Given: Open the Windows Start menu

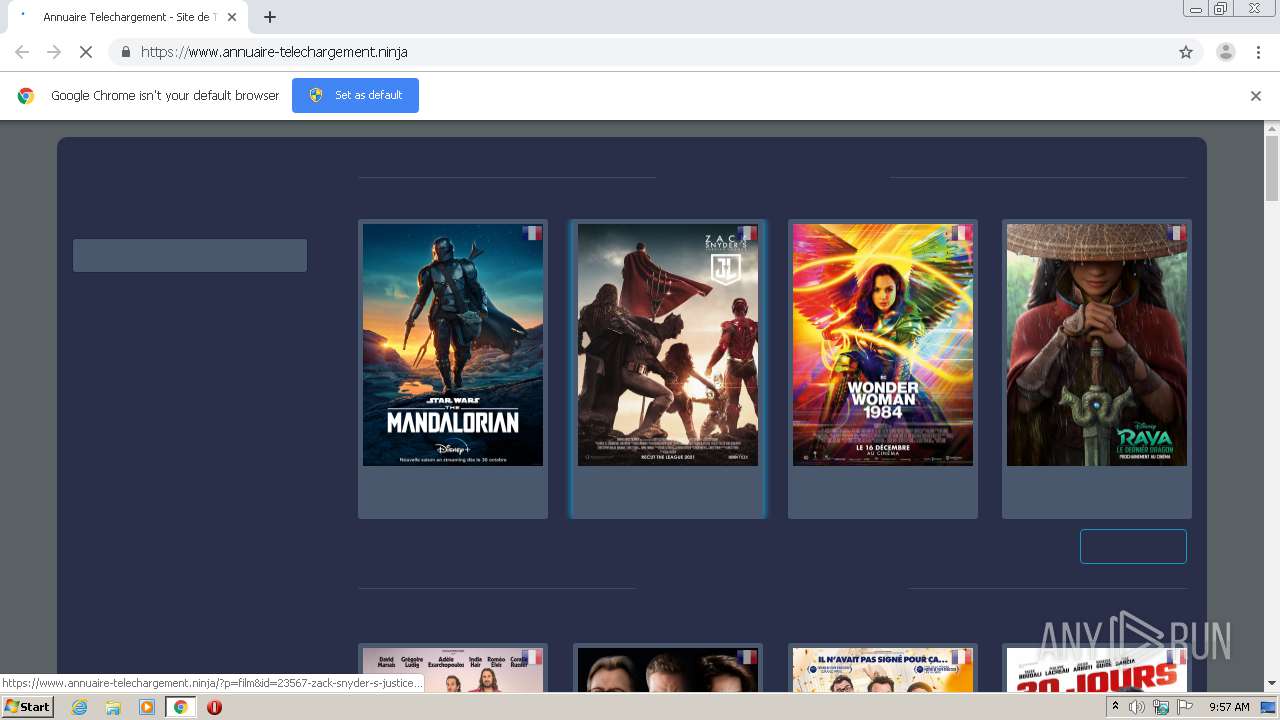Looking at the screenshot, I should coord(28,707).
